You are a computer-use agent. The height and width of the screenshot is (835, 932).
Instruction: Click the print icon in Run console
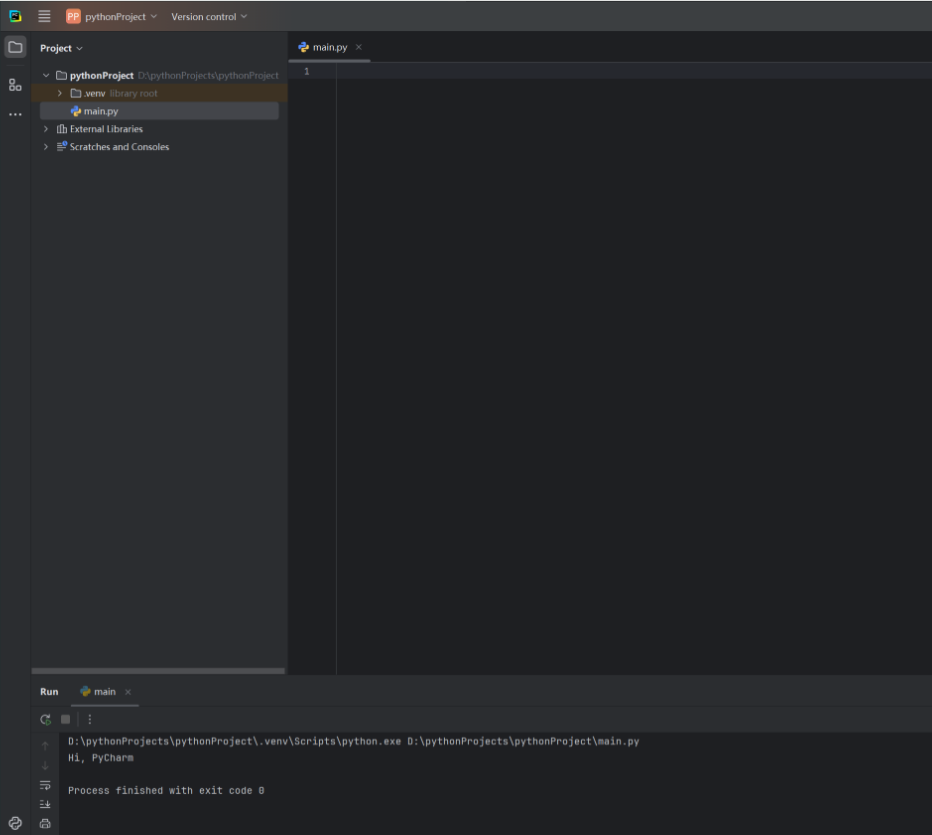click(x=45, y=824)
